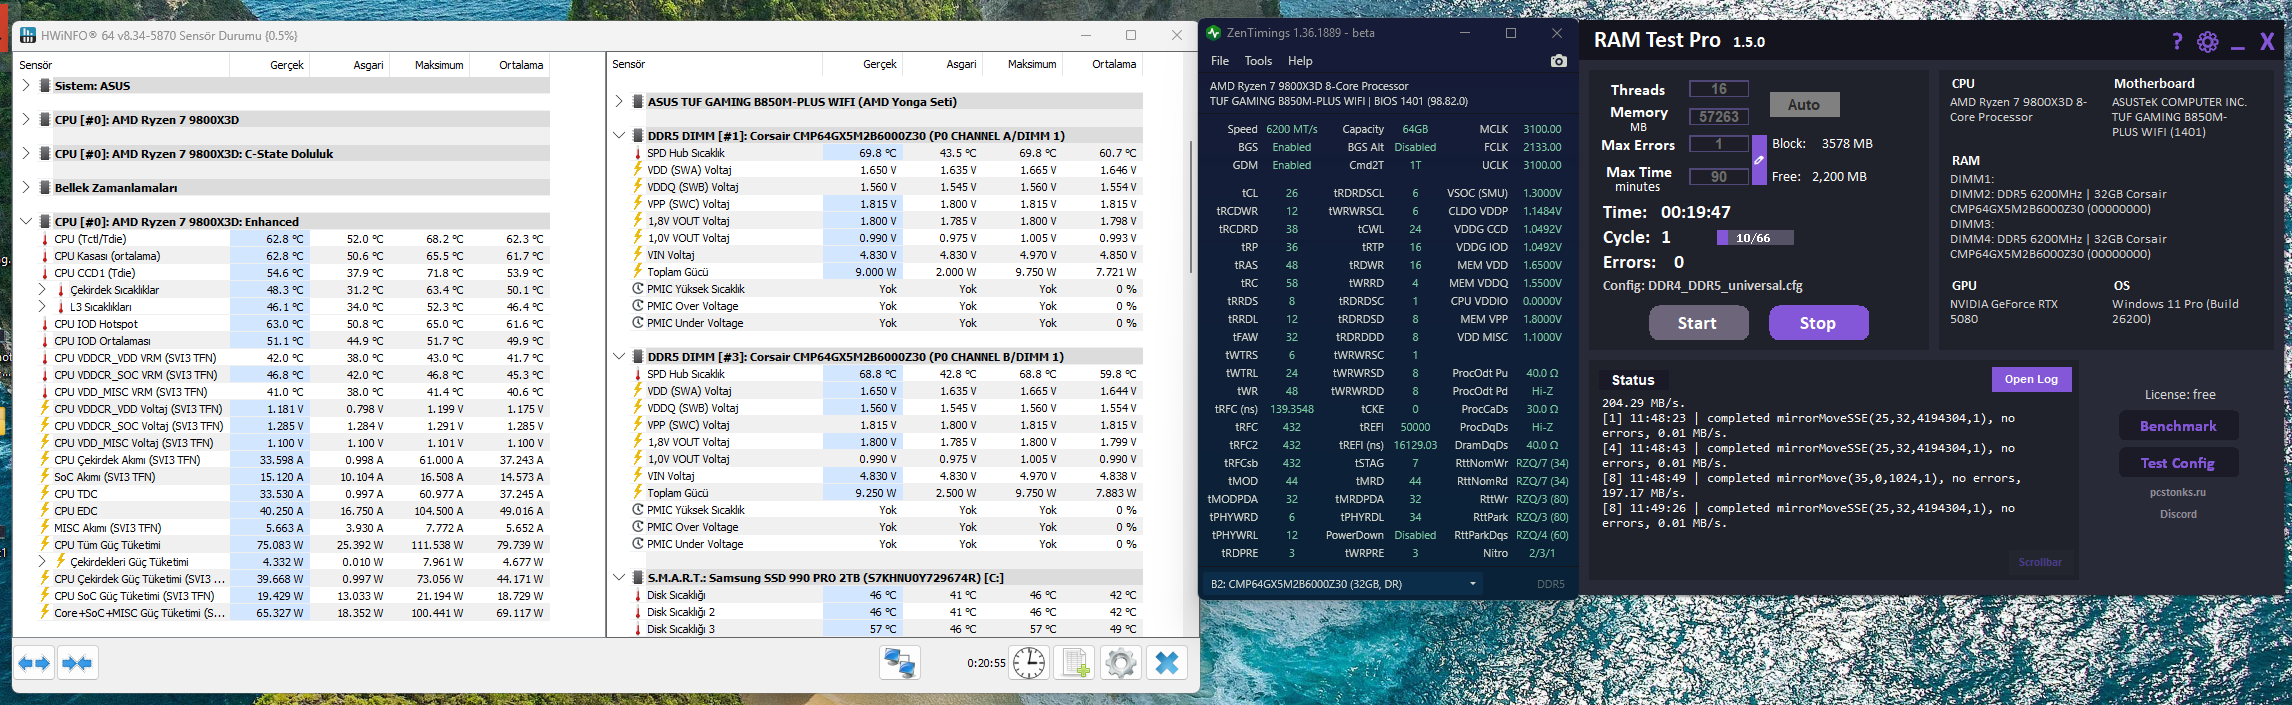Click lightning icon of CPU VDDCR_VDD Voltajı row
The height and width of the screenshot is (705, 2292).
click(44, 409)
